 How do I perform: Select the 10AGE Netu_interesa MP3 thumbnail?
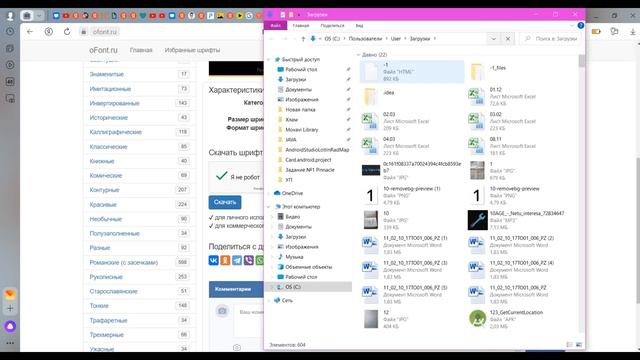coord(477,220)
